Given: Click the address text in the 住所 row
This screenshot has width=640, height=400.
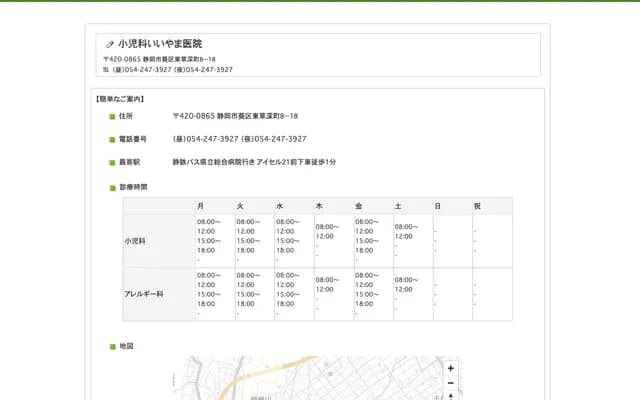Looking at the screenshot, I should [x=235, y=116].
